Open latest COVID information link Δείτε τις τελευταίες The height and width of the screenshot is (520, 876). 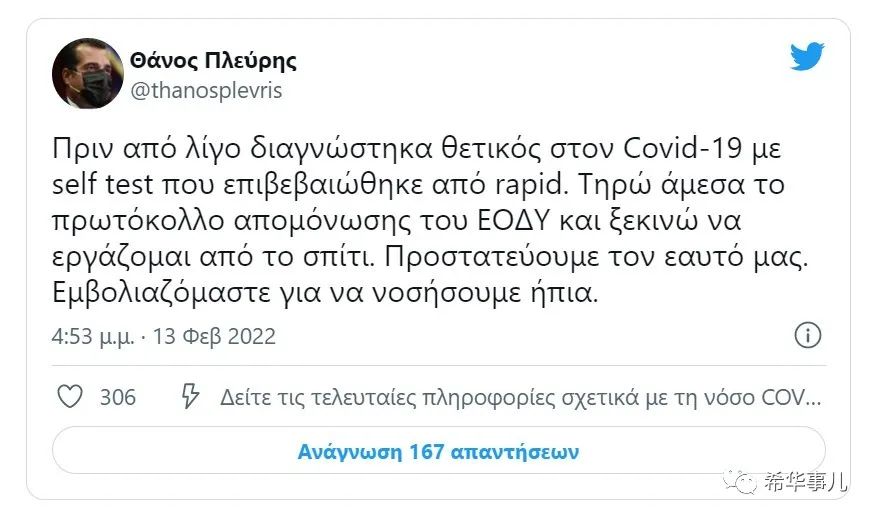(x=521, y=397)
